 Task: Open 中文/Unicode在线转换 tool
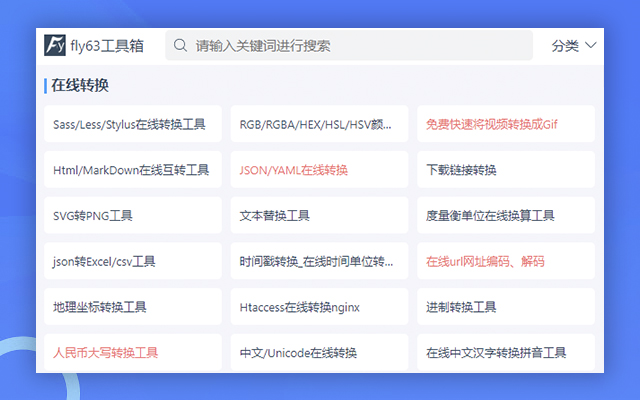(x=319, y=353)
